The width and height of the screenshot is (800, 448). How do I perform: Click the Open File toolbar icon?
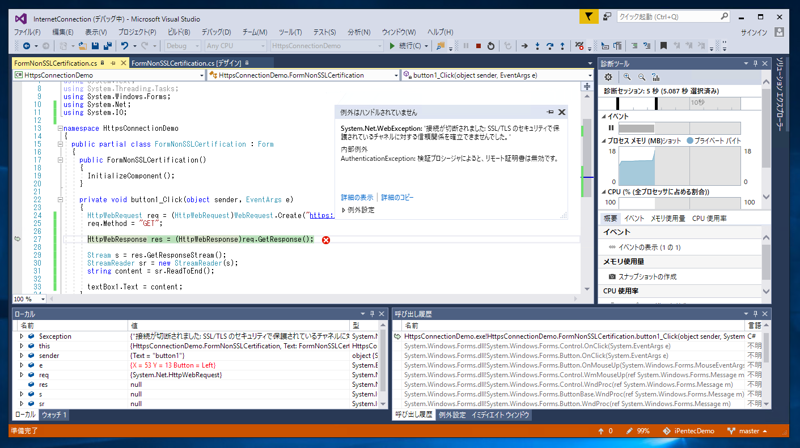pos(82,46)
